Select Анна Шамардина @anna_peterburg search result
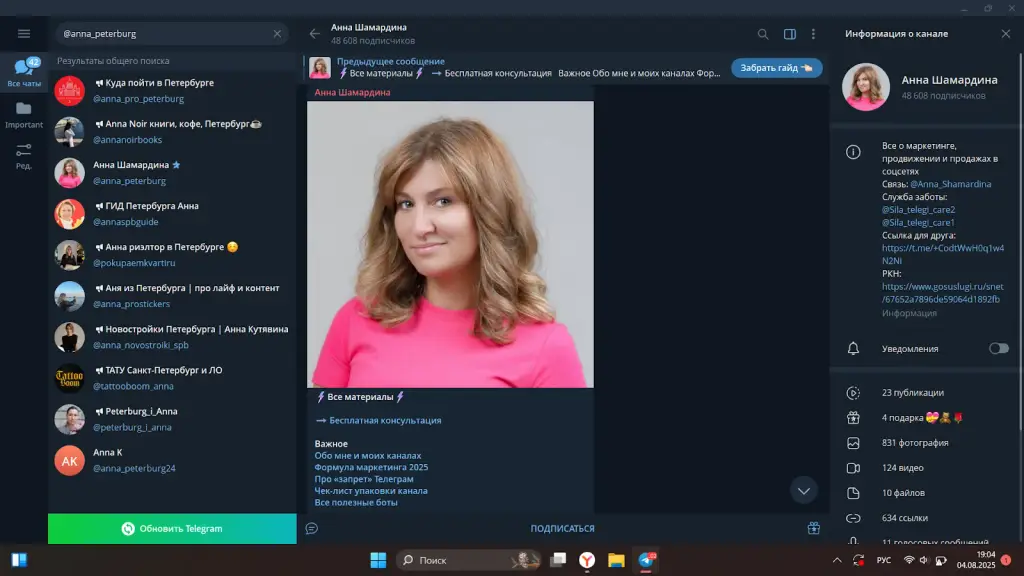This screenshot has width=1024, height=576. click(172, 172)
